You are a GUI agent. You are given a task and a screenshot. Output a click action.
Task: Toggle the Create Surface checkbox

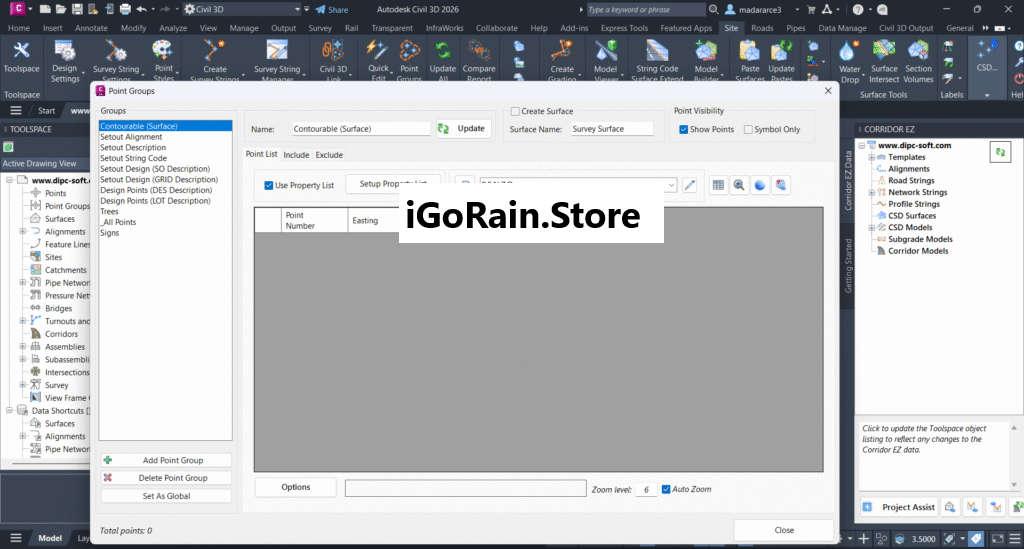click(x=515, y=112)
